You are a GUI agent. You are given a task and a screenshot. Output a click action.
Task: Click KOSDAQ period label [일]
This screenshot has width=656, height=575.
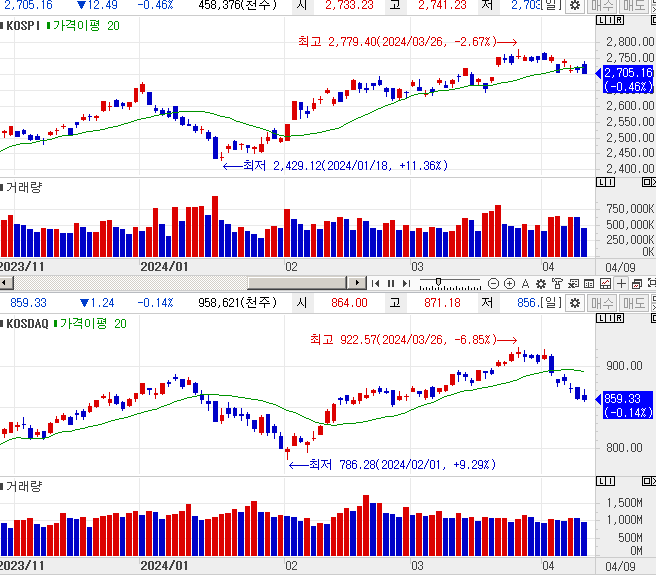tap(551, 302)
